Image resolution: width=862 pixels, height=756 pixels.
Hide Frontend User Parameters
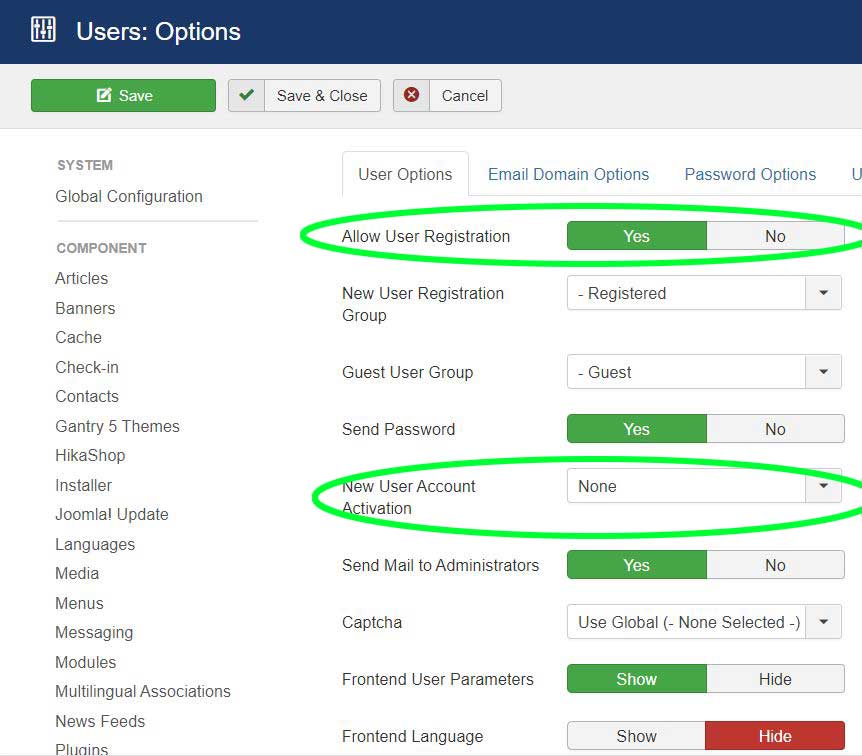click(775, 679)
